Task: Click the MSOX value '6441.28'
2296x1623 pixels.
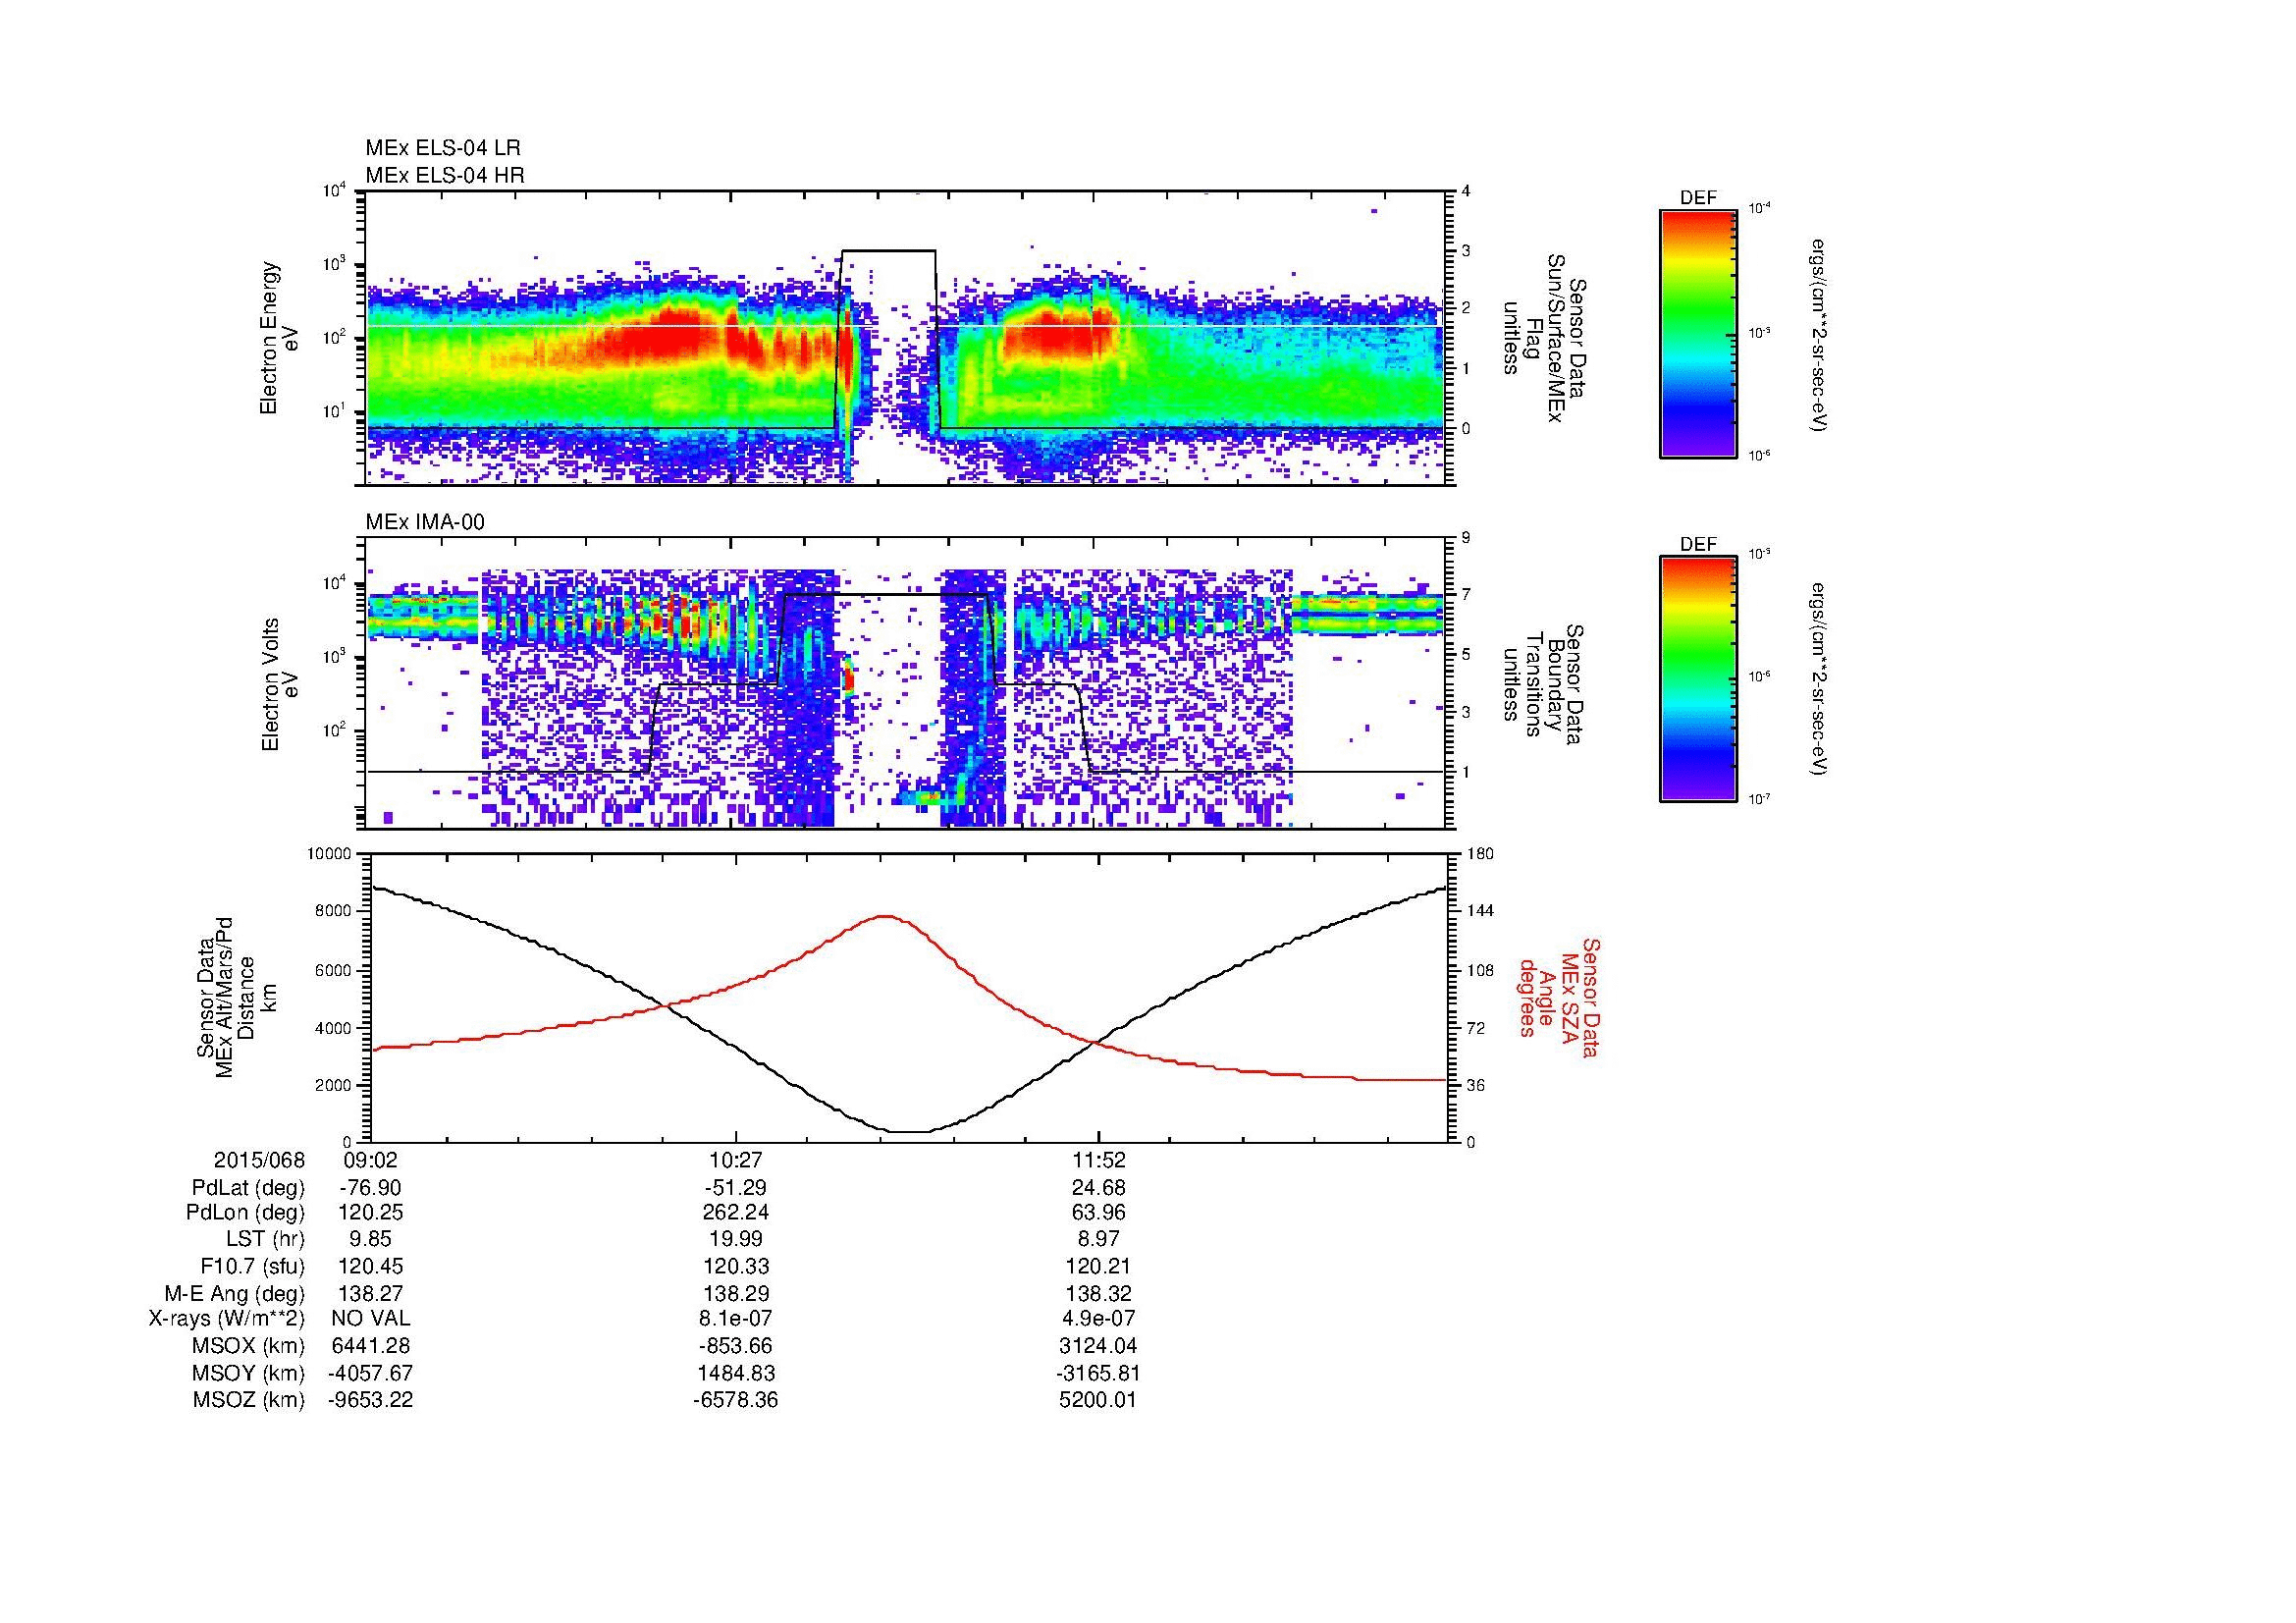Action: (370, 1347)
